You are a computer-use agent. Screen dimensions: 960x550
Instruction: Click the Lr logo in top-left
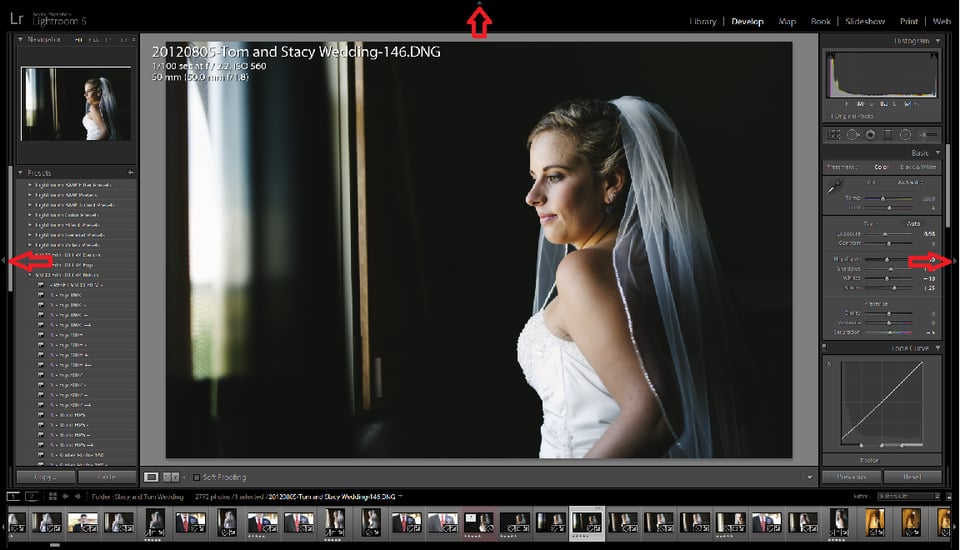coord(17,19)
